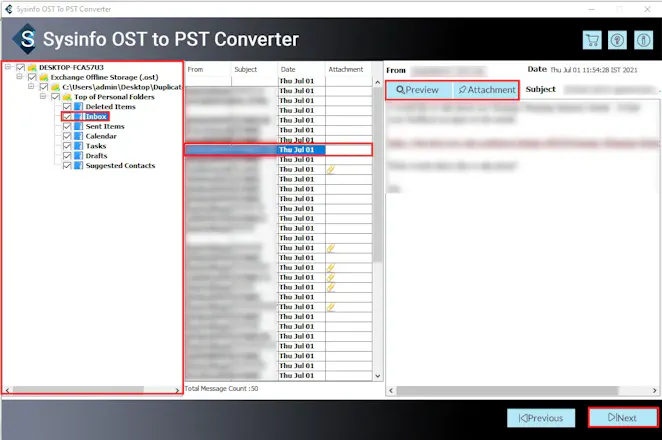
Task: Click the DESKTOP-FCA57U3 computer icon
Action: point(32,68)
